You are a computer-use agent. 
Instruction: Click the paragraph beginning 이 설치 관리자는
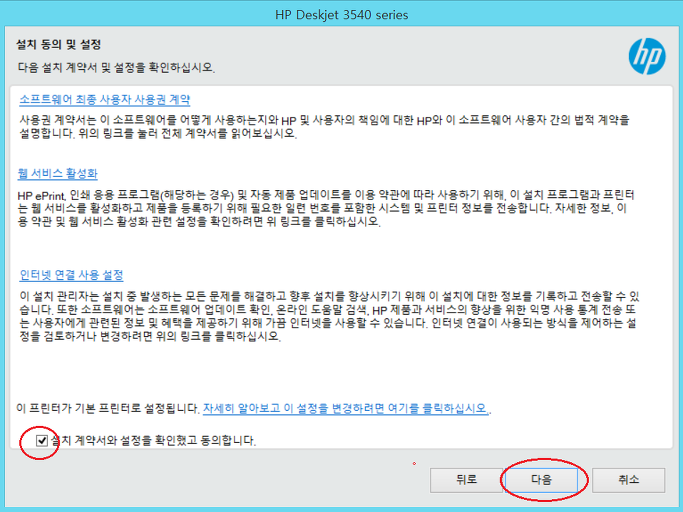(x=329, y=316)
